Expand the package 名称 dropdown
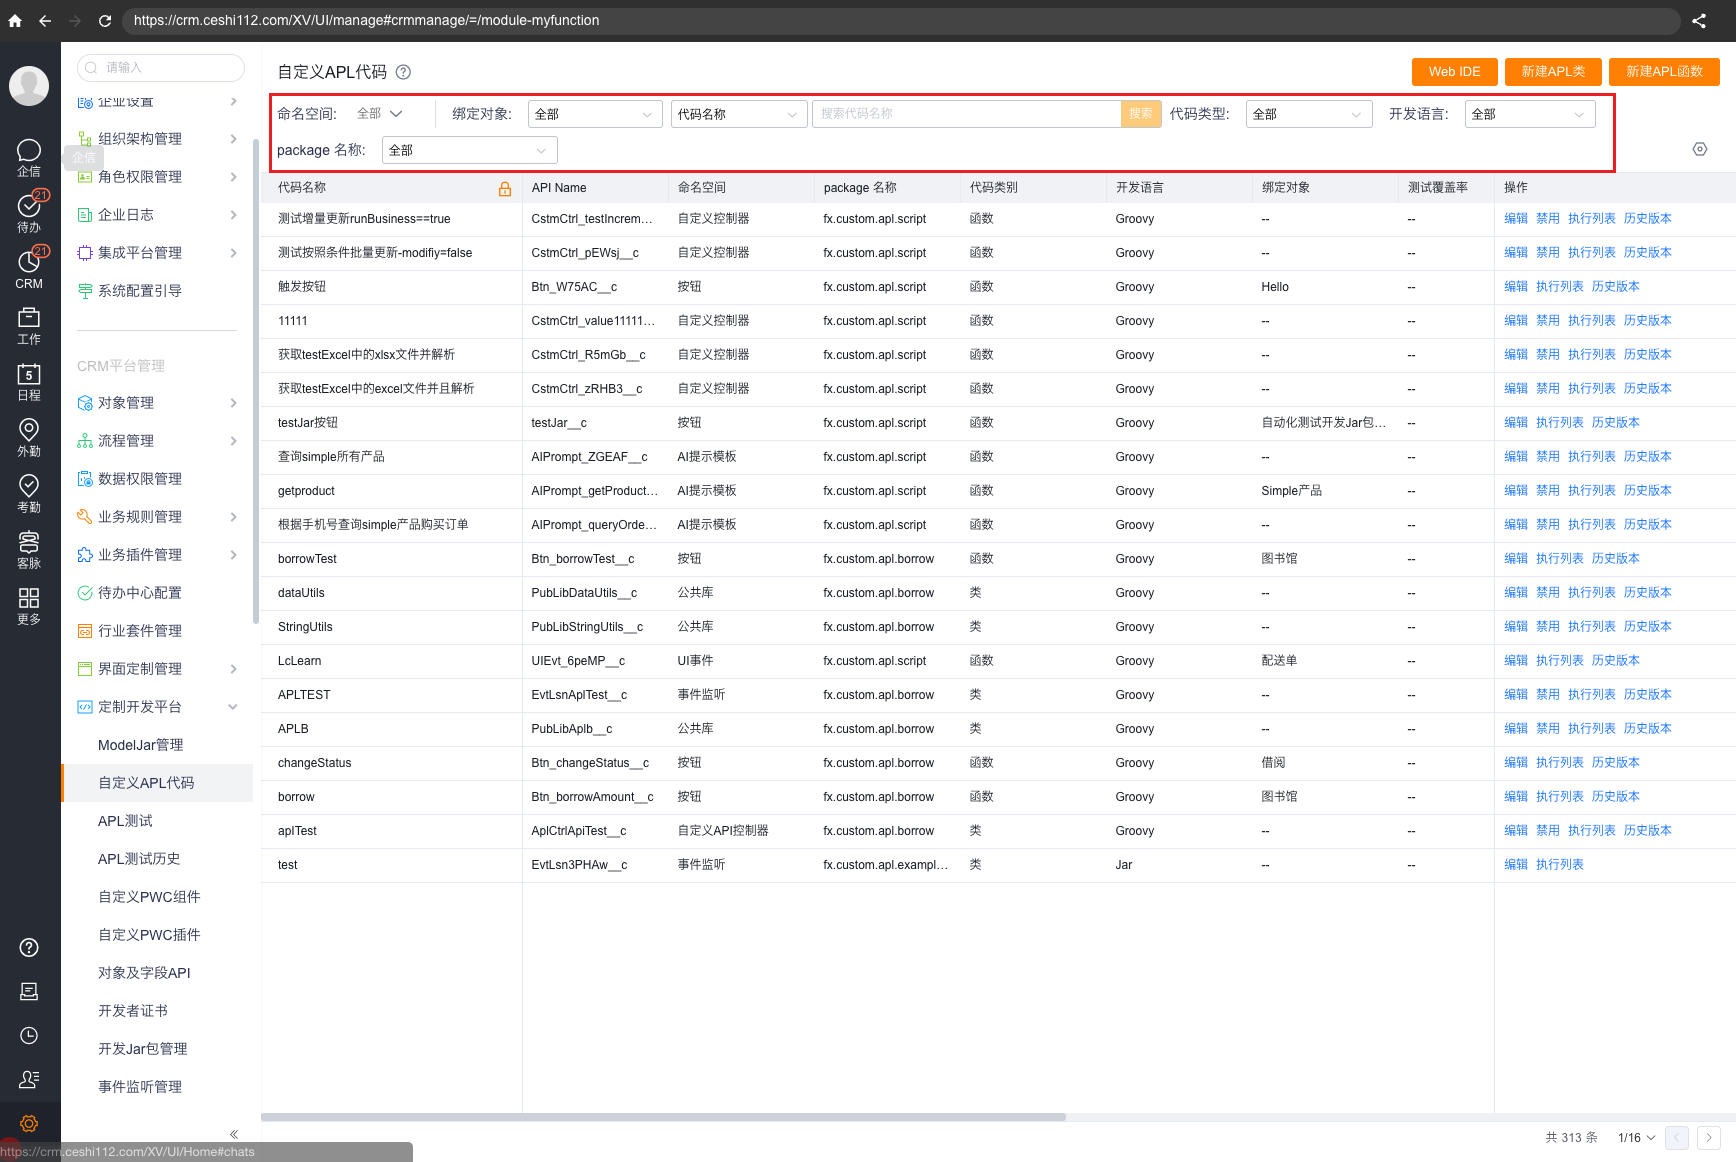Image resolution: width=1736 pixels, height=1162 pixels. point(468,150)
